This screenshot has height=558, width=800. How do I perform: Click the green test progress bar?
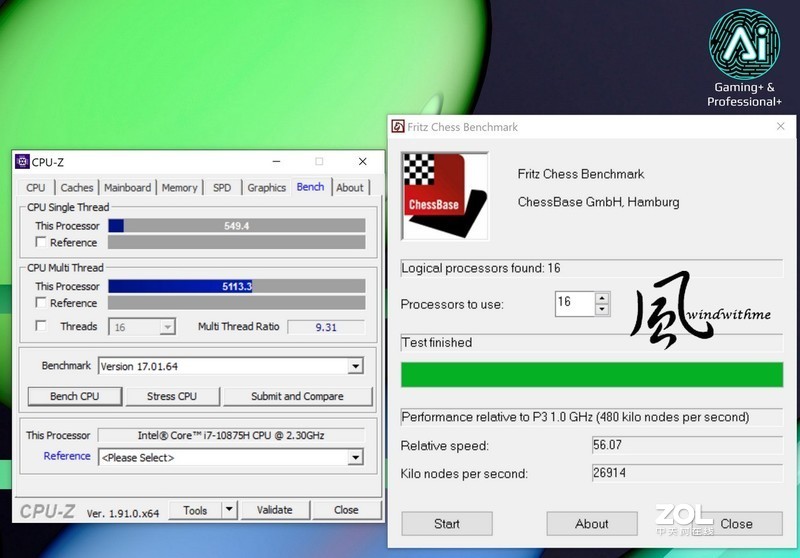click(x=592, y=375)
